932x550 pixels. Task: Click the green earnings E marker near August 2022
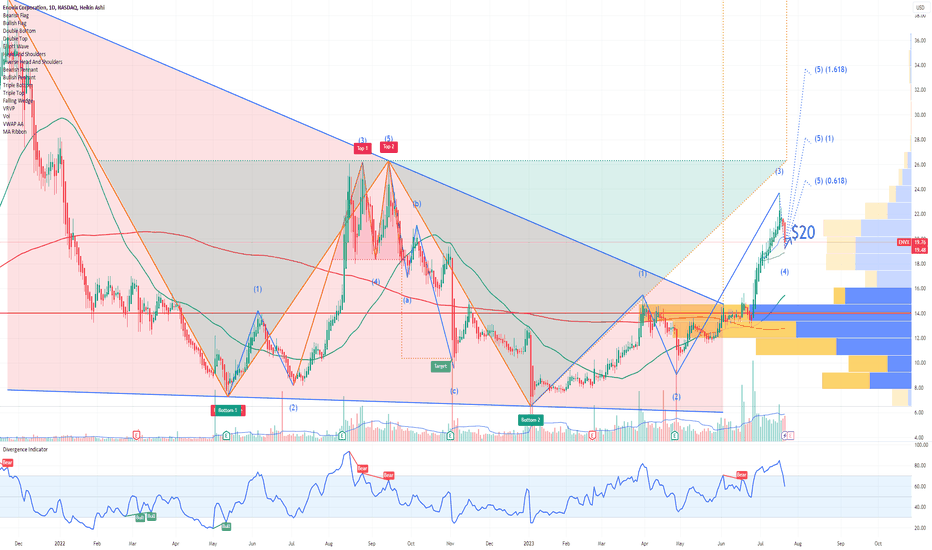pyautogui.click(x=342, y=436)
